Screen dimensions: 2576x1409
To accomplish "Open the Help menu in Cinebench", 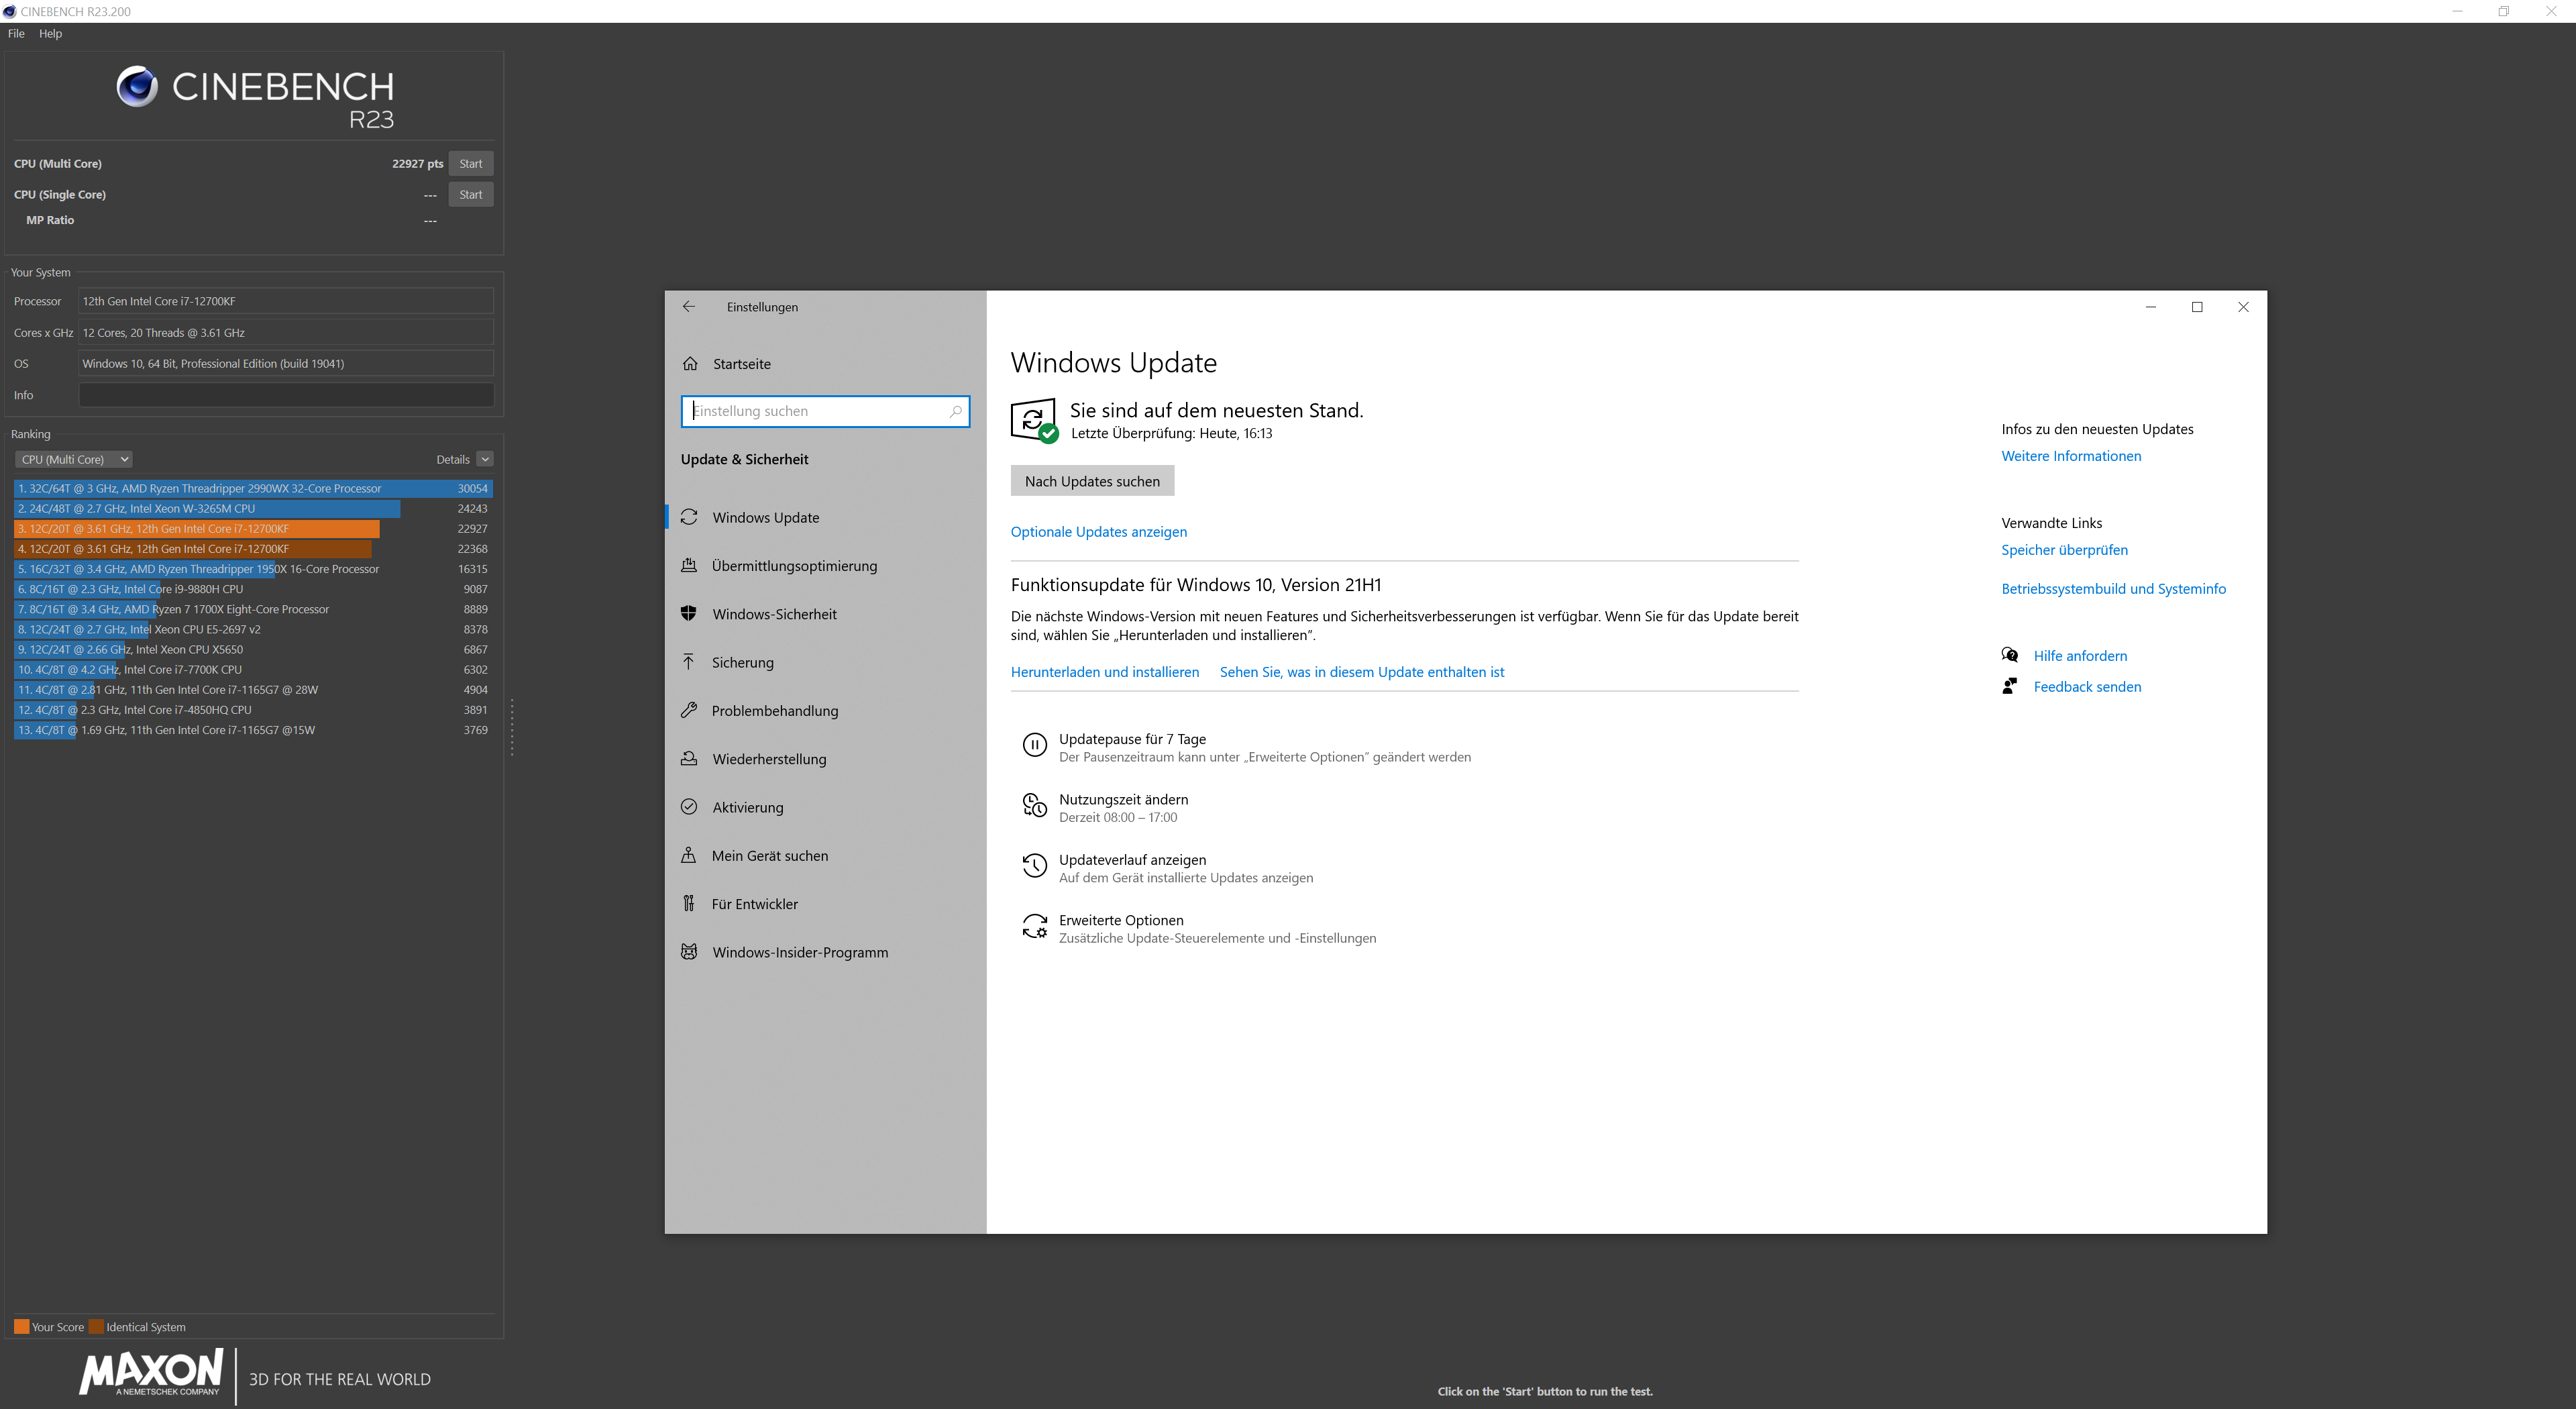I will pyautogui.click(x=50, y=34).
